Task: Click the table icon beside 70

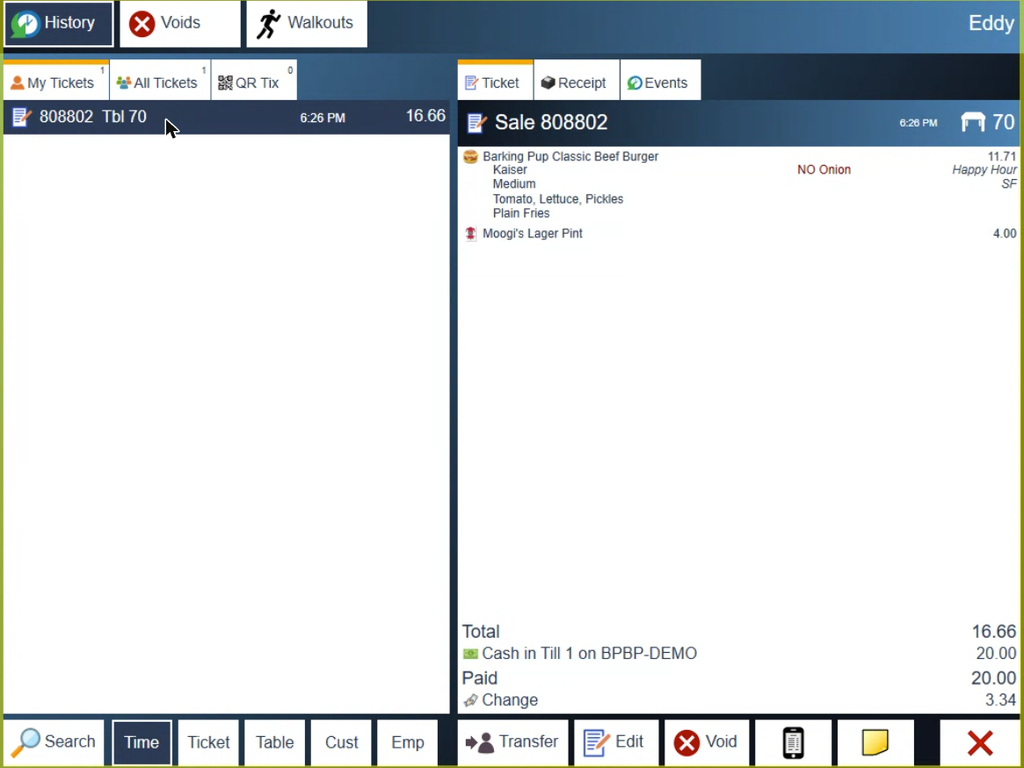Action: [973, 122]
